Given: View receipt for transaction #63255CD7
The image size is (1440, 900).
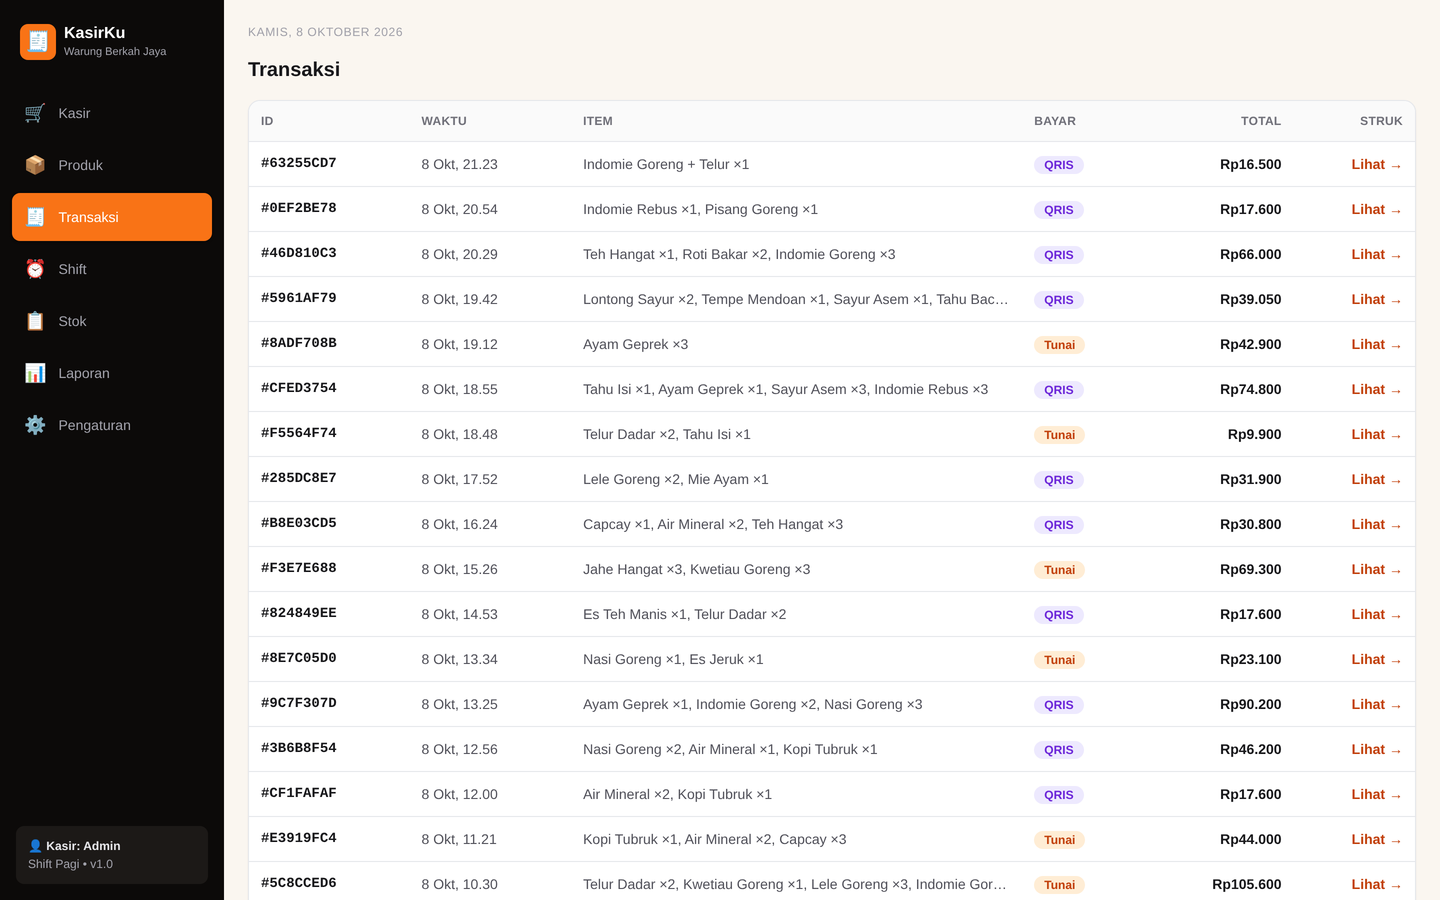Looking at the screenshot, I should (x=1377, y=164).
